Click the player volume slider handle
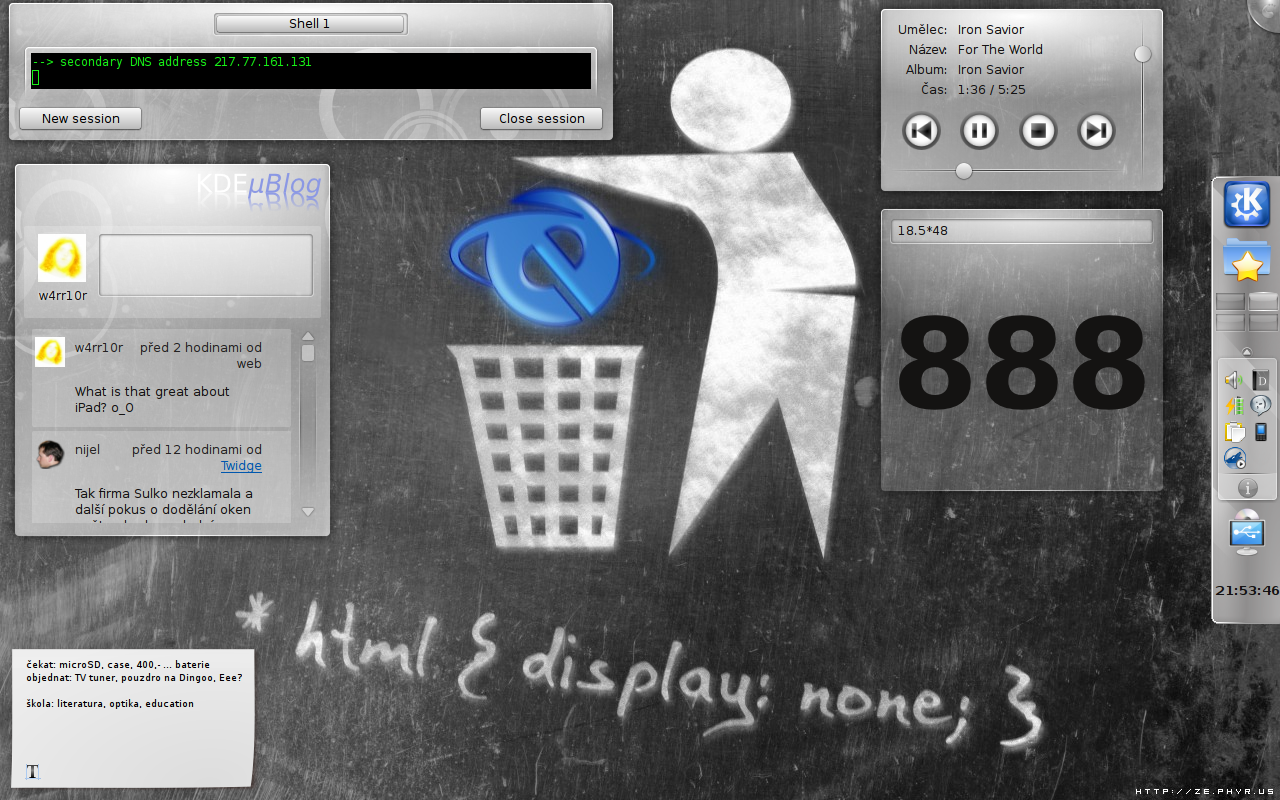The height and width of the screenshot is (800, 1280). [1143, 54]
